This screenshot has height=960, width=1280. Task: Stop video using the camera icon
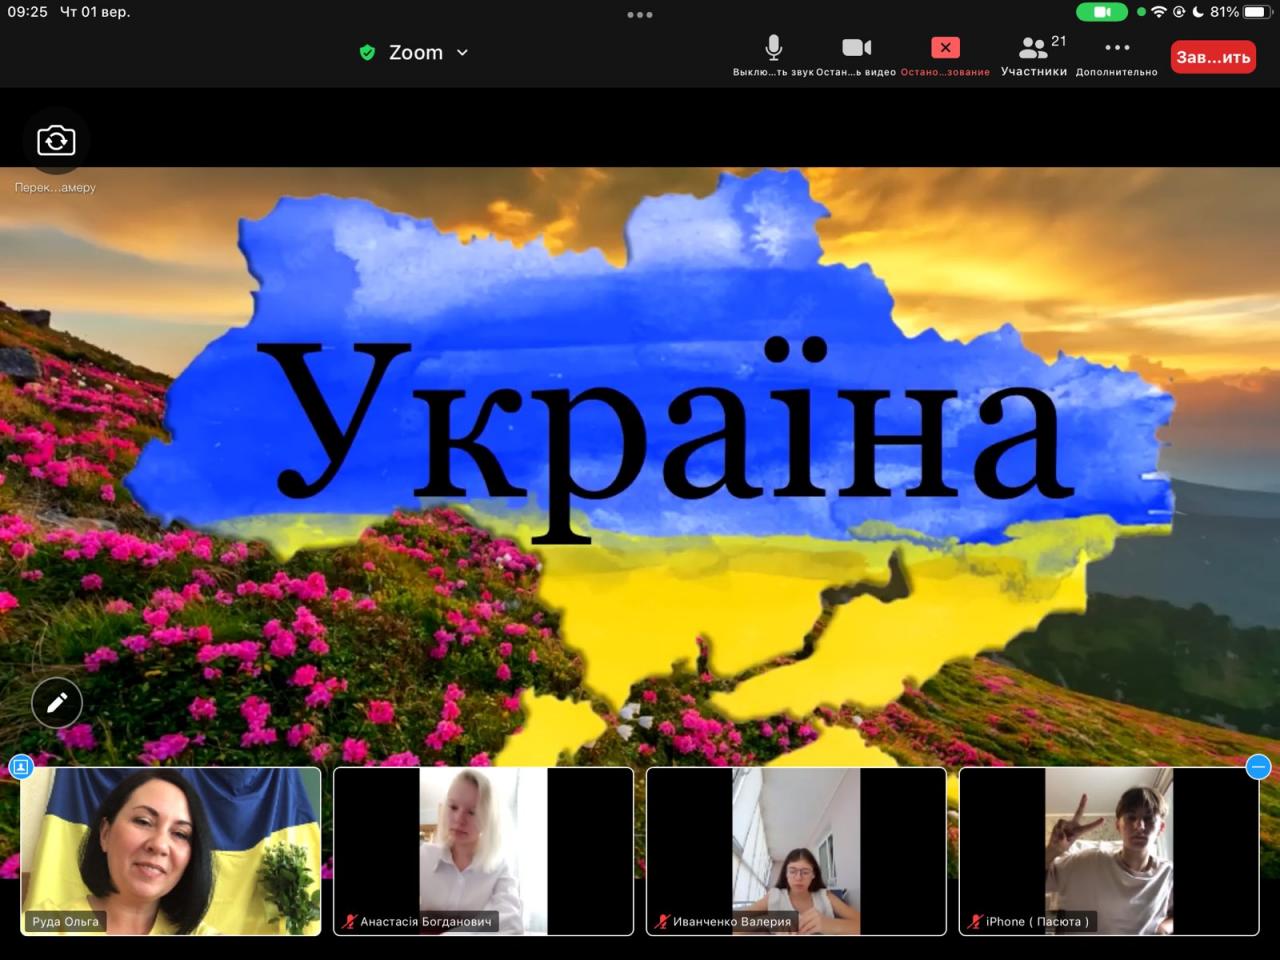(x=856, y=49)
